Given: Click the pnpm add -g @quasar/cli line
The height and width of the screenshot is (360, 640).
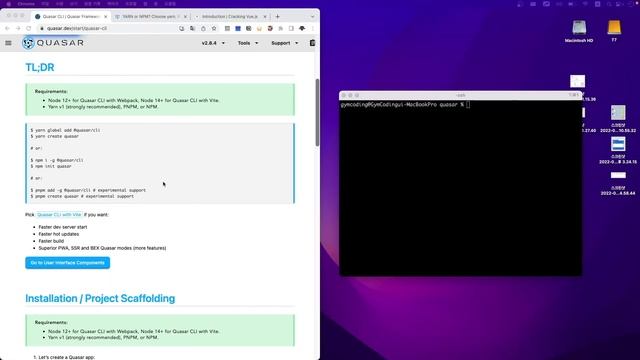Looking at the screenshot, I should pos(88,190).
